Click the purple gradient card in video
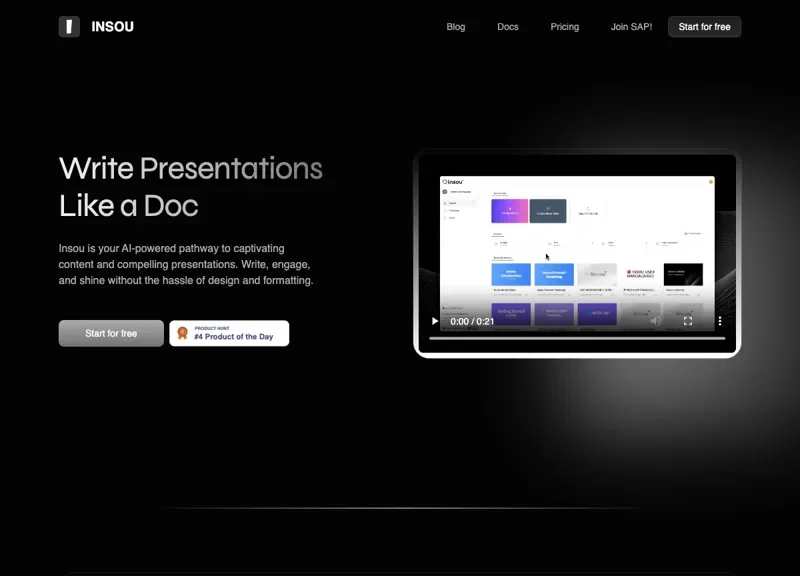This screenshot has height=576, width=800. (x=510, y=211)
